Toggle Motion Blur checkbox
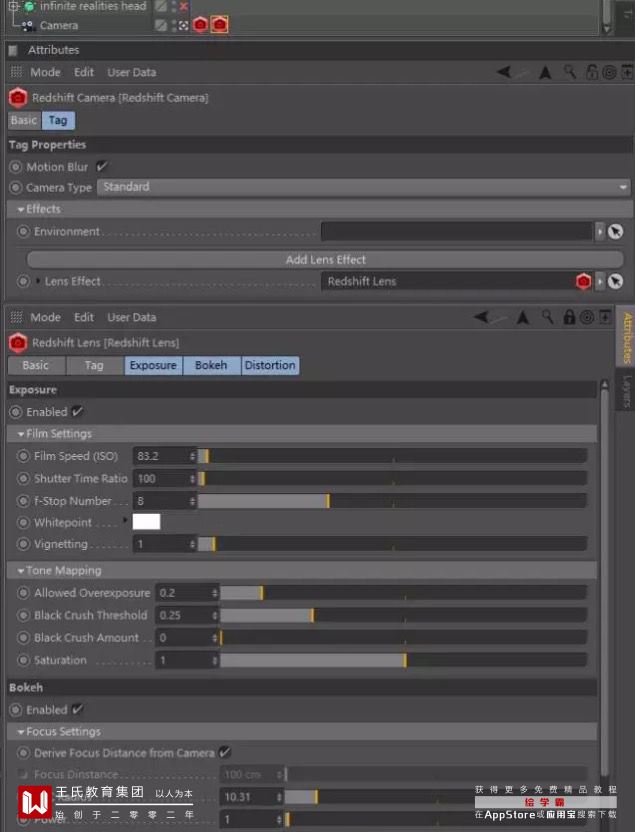Viewport: 635px width, 832px height. point(101,167)
